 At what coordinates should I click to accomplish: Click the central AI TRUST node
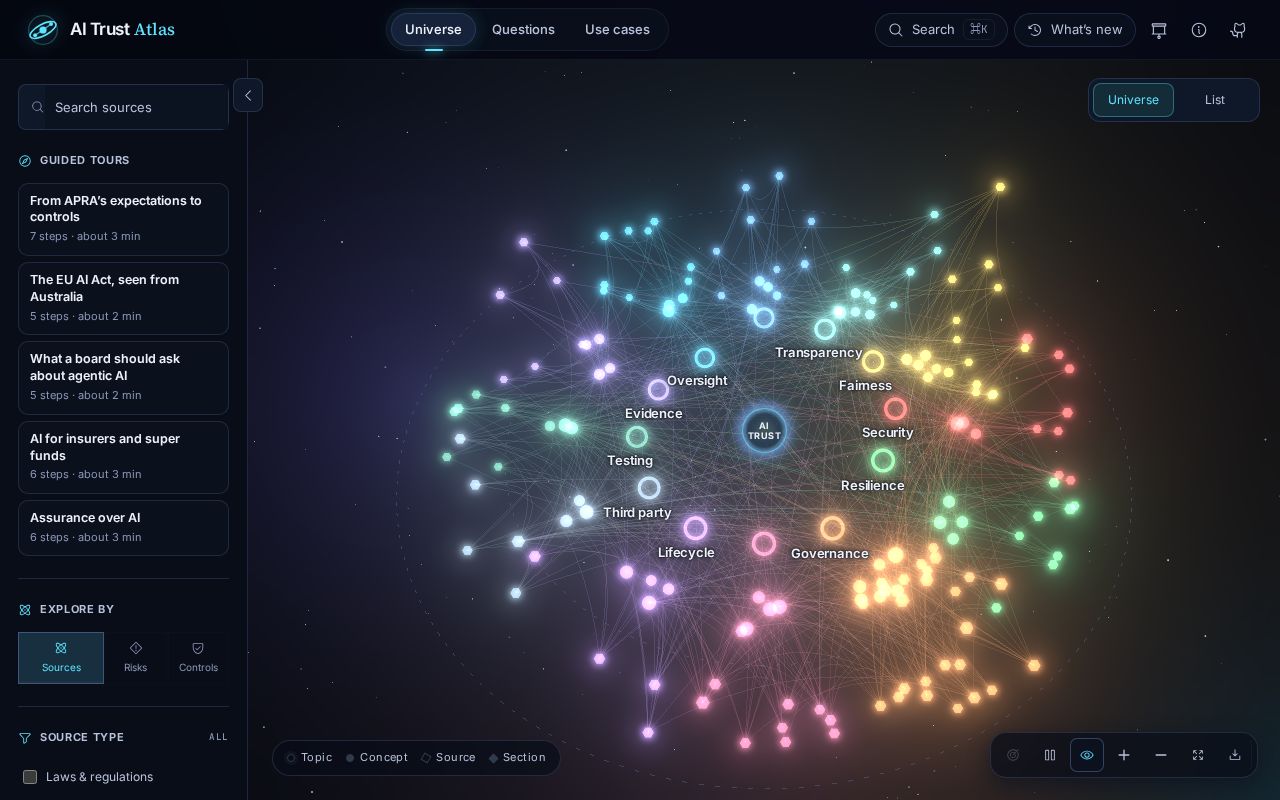764,431
